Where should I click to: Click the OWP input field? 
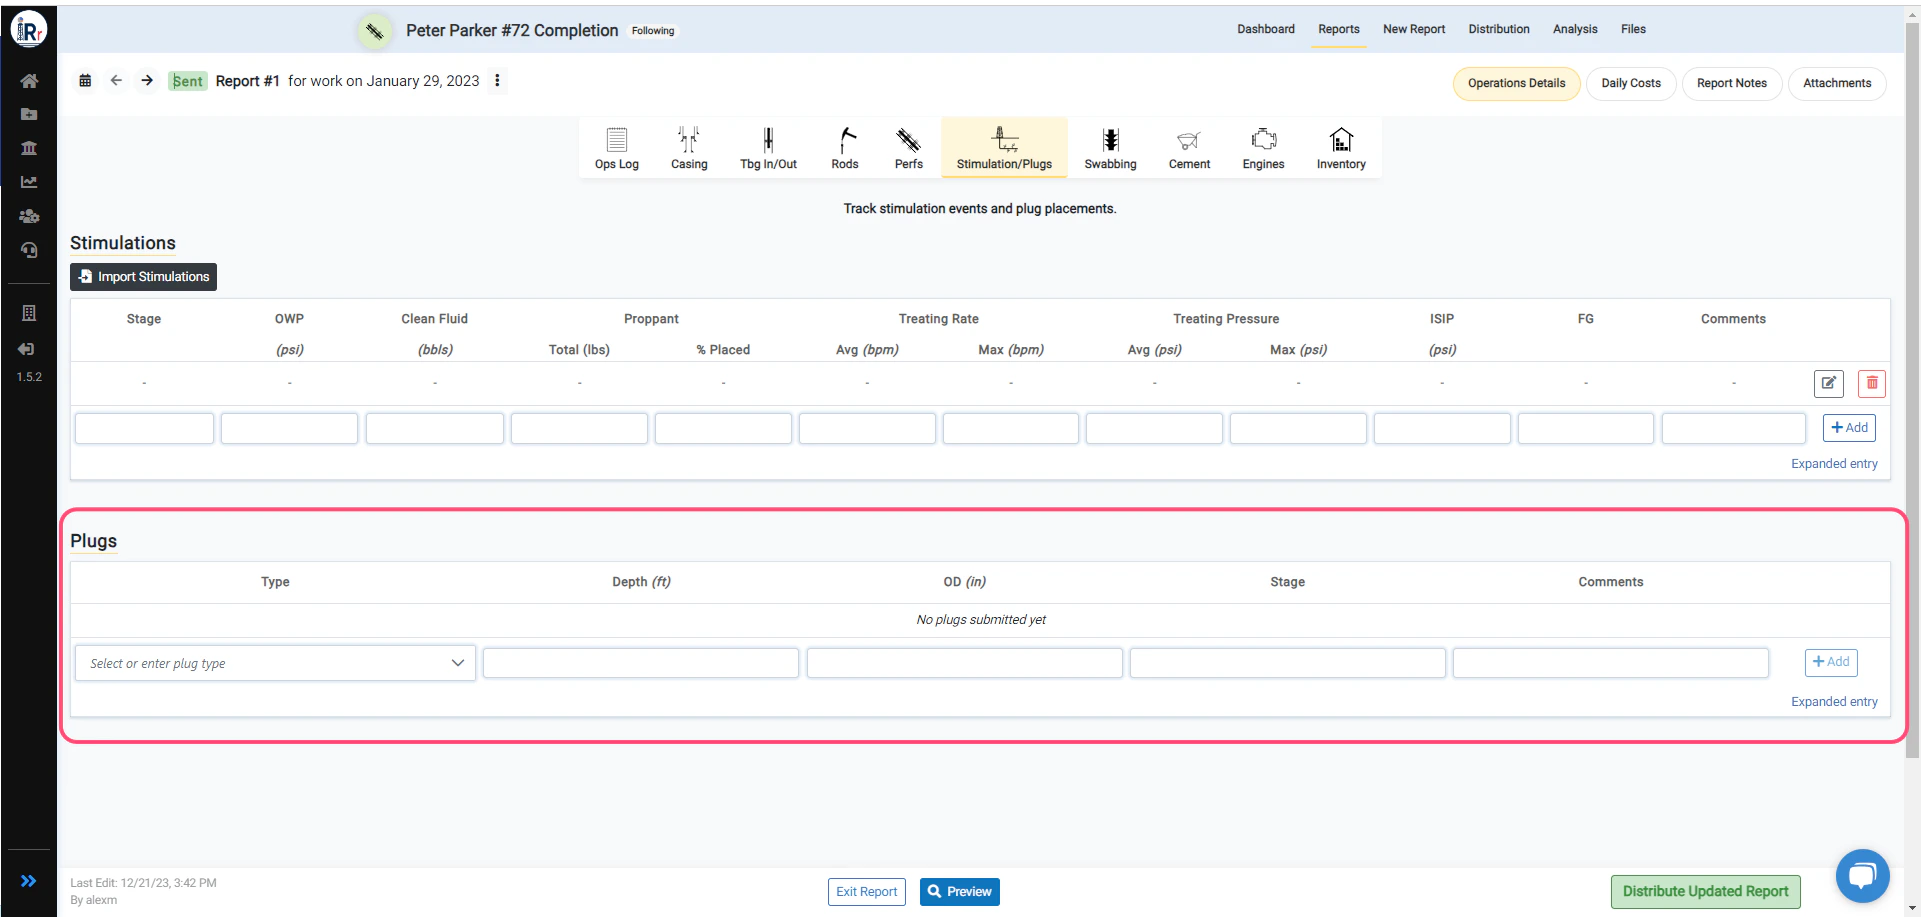[289, 428]
